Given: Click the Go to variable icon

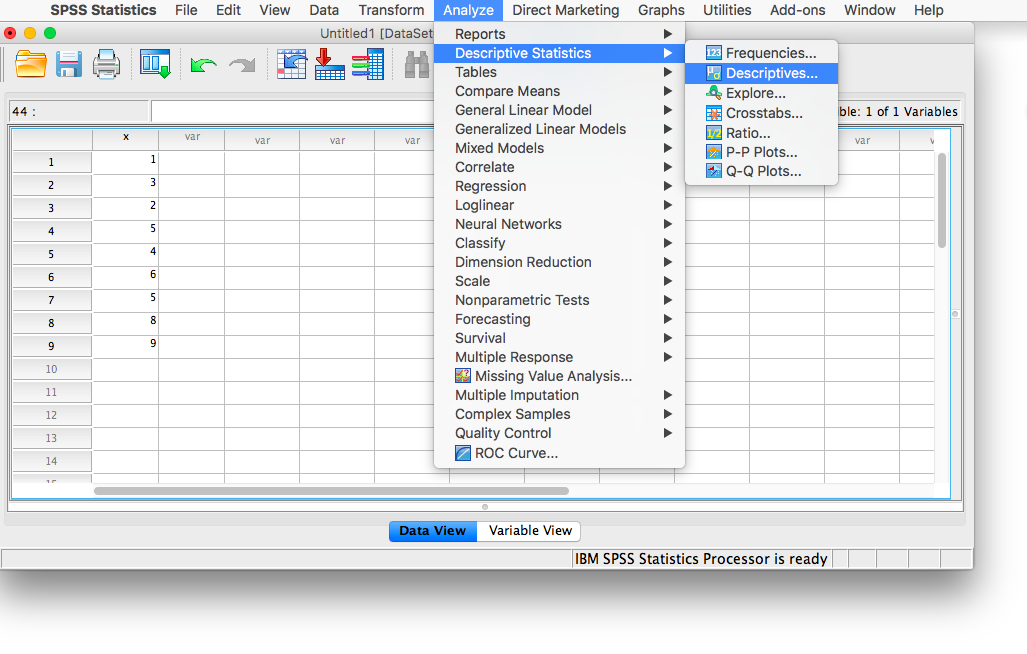Looking at the screenshot, I should 330,65.
